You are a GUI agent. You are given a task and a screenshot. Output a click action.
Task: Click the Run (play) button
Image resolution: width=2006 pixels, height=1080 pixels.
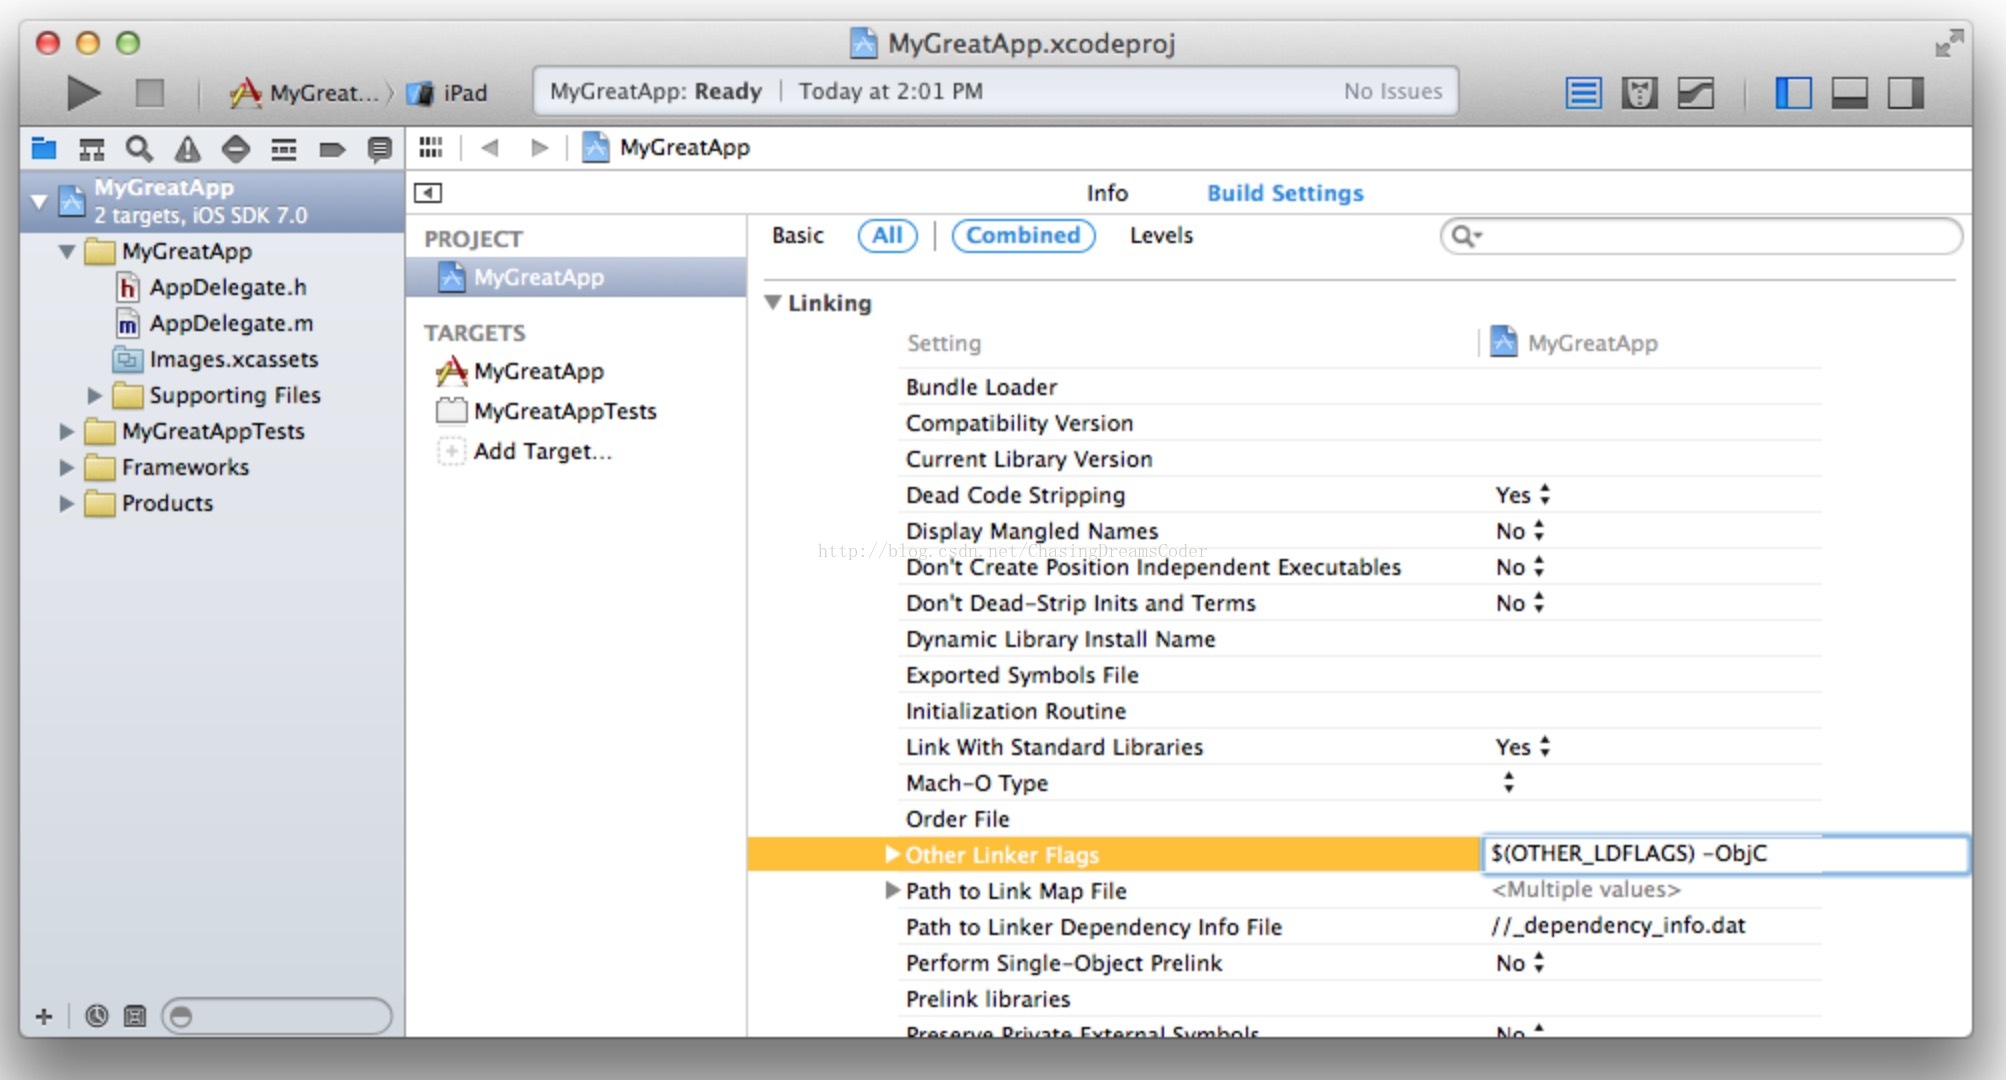point(84,93)
